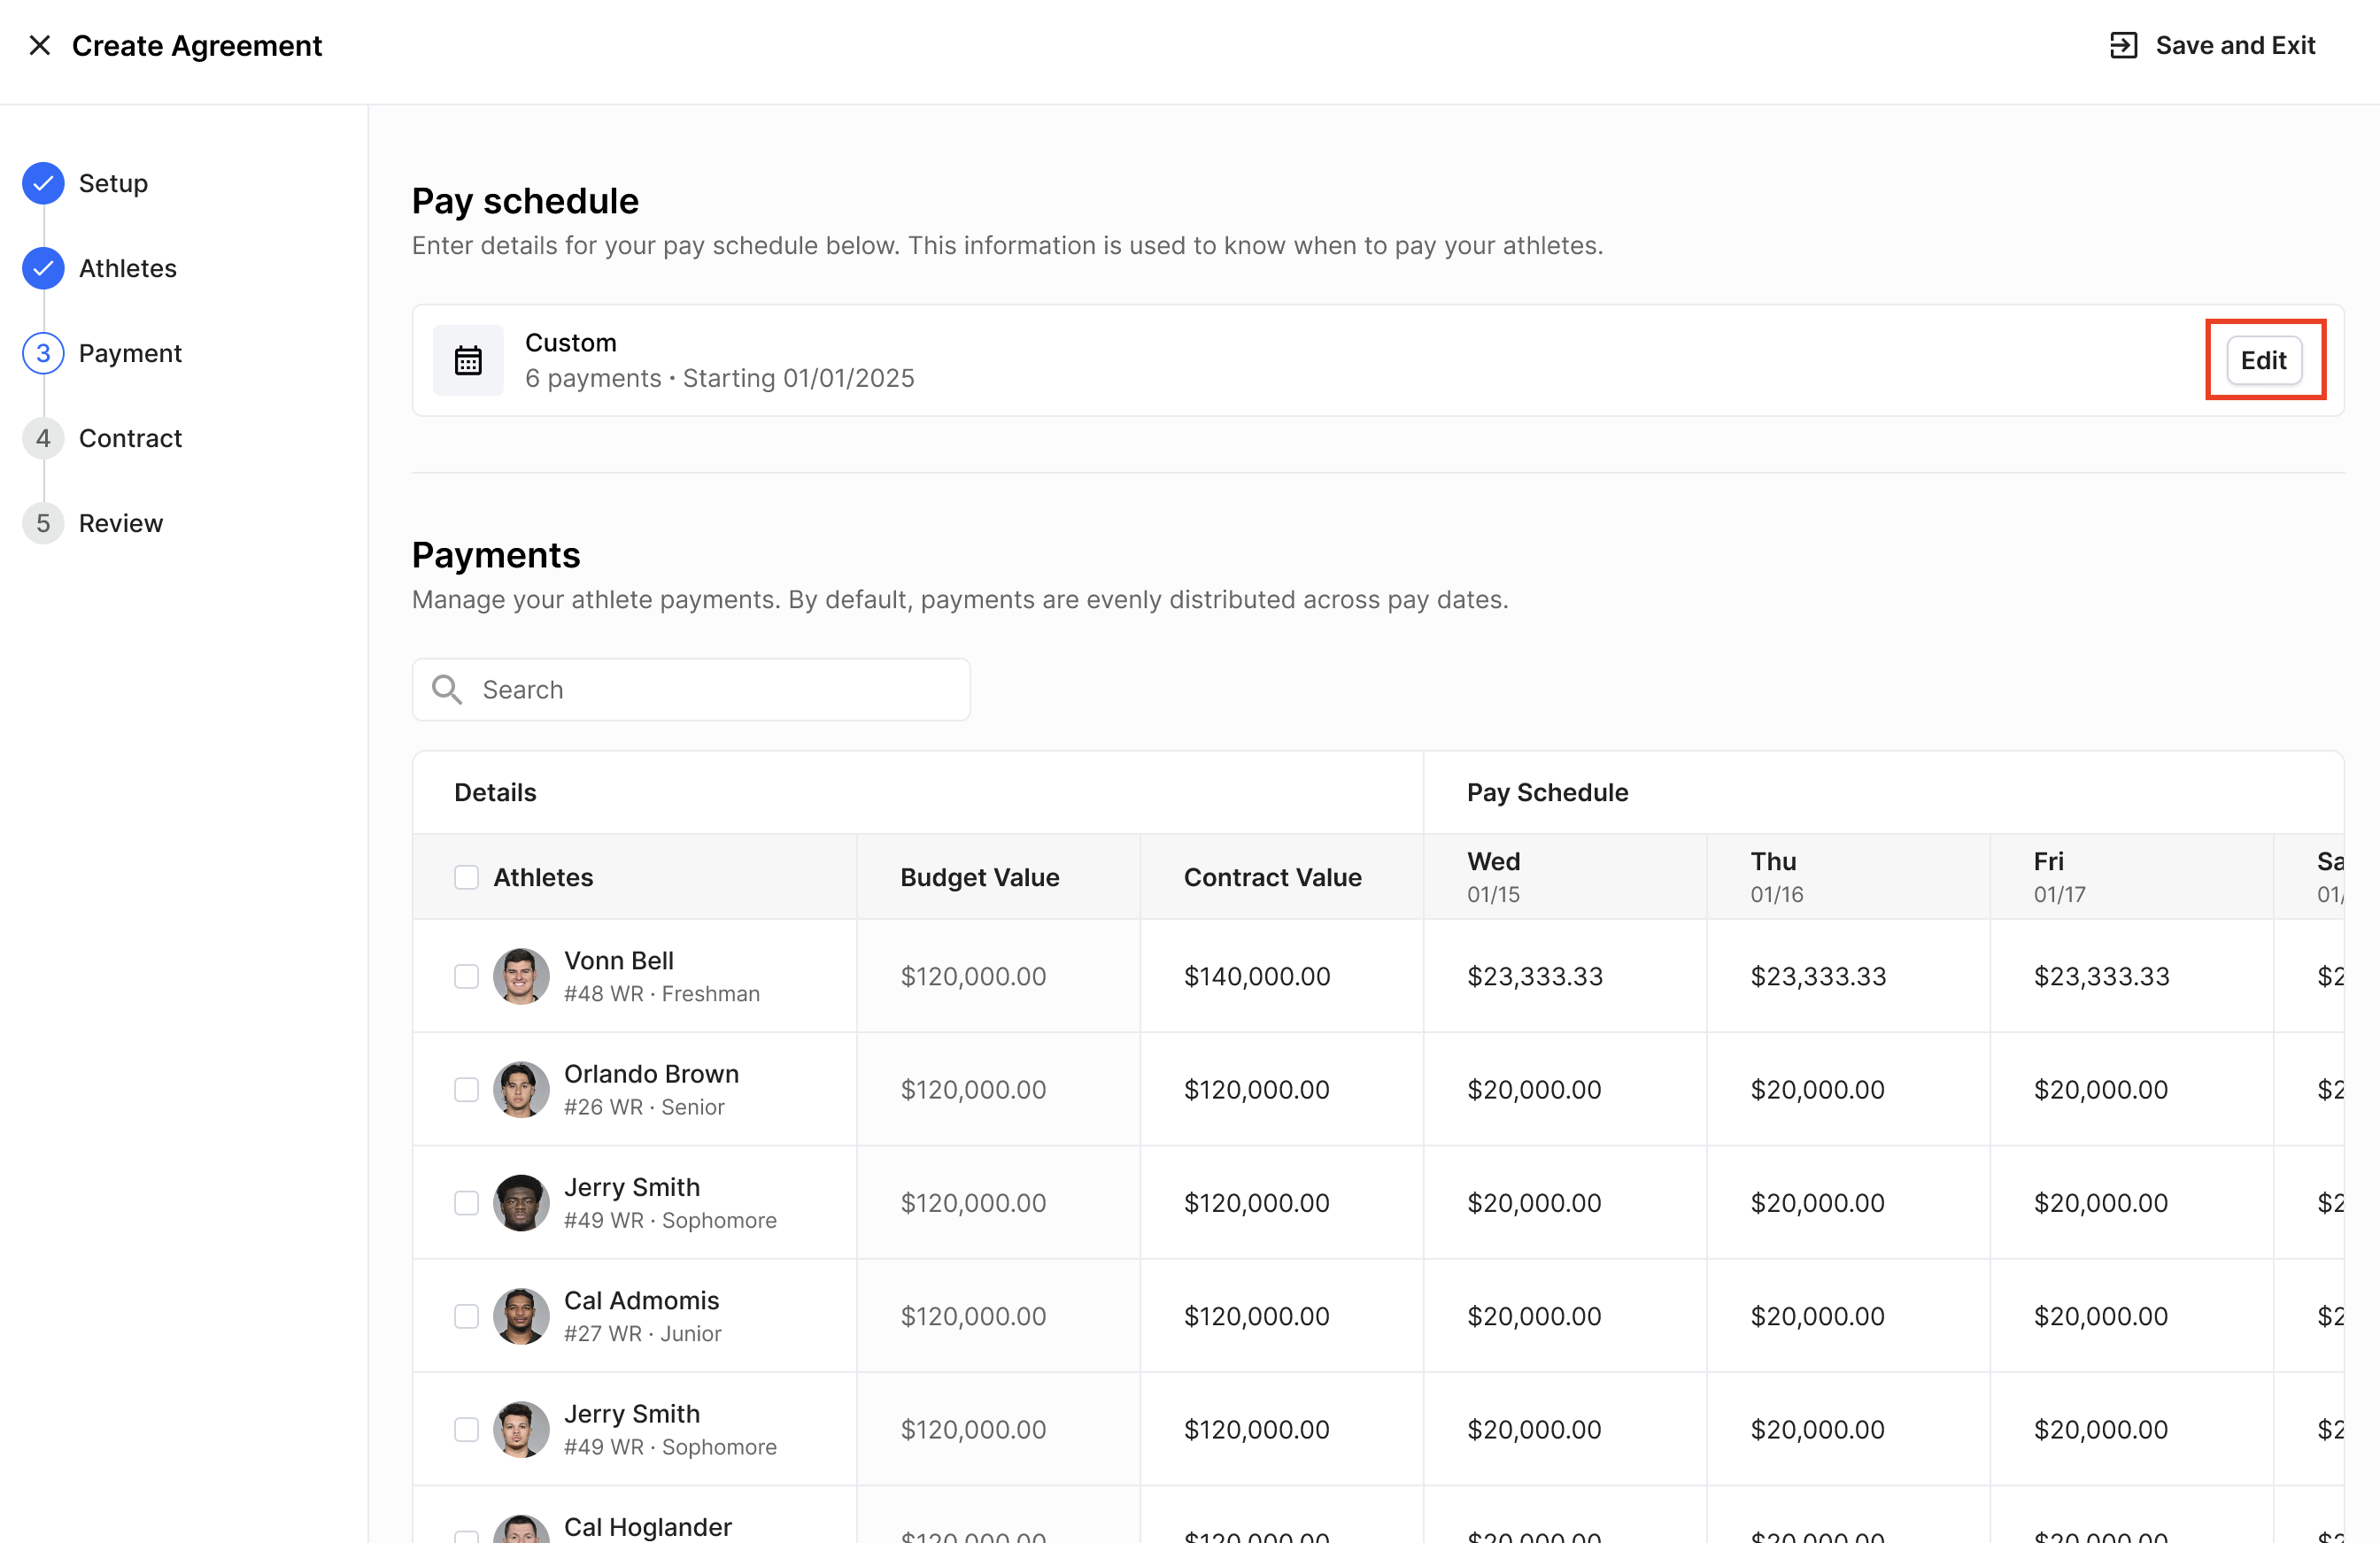Check Jerry Smith above Cal Admomis

(x=466, y=1203)
